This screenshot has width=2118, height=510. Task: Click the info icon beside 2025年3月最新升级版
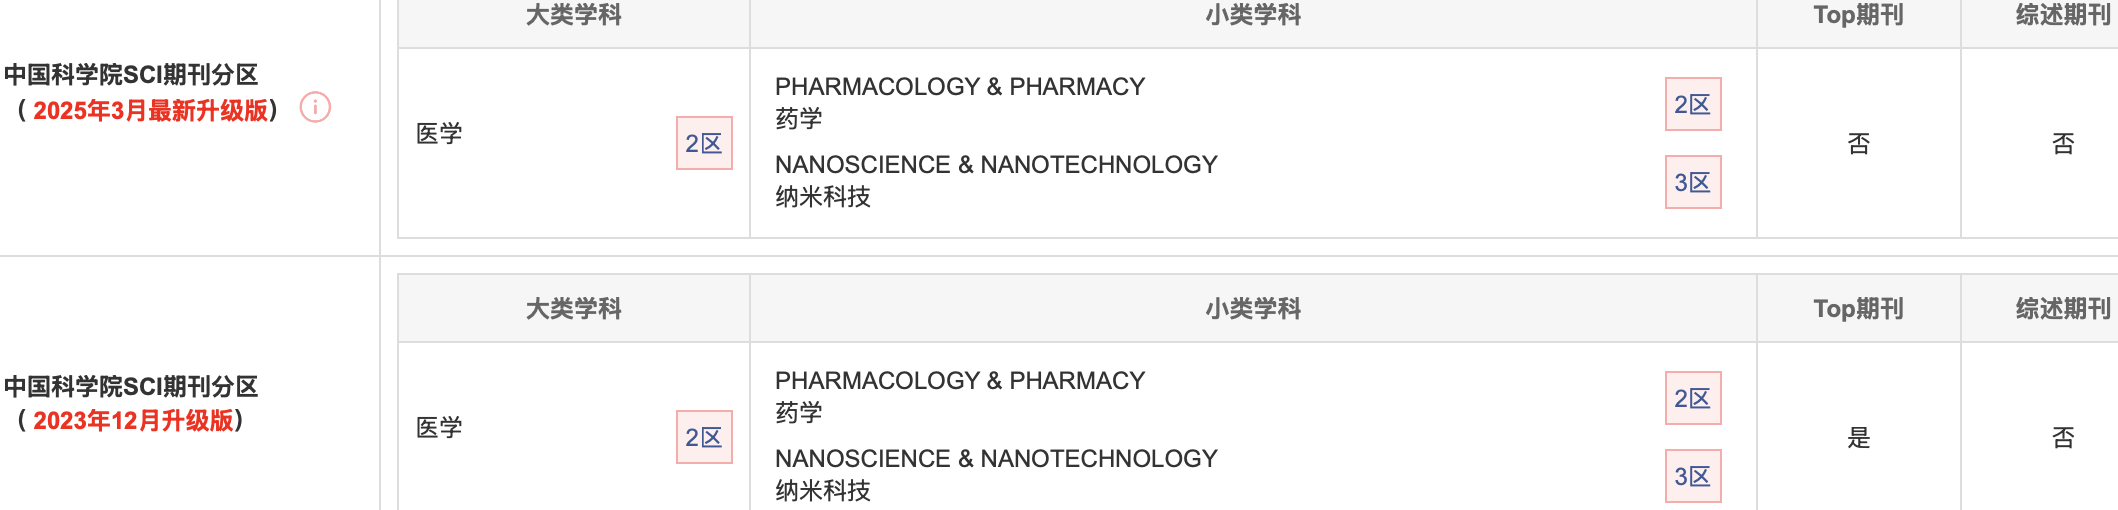coord(315,107)
